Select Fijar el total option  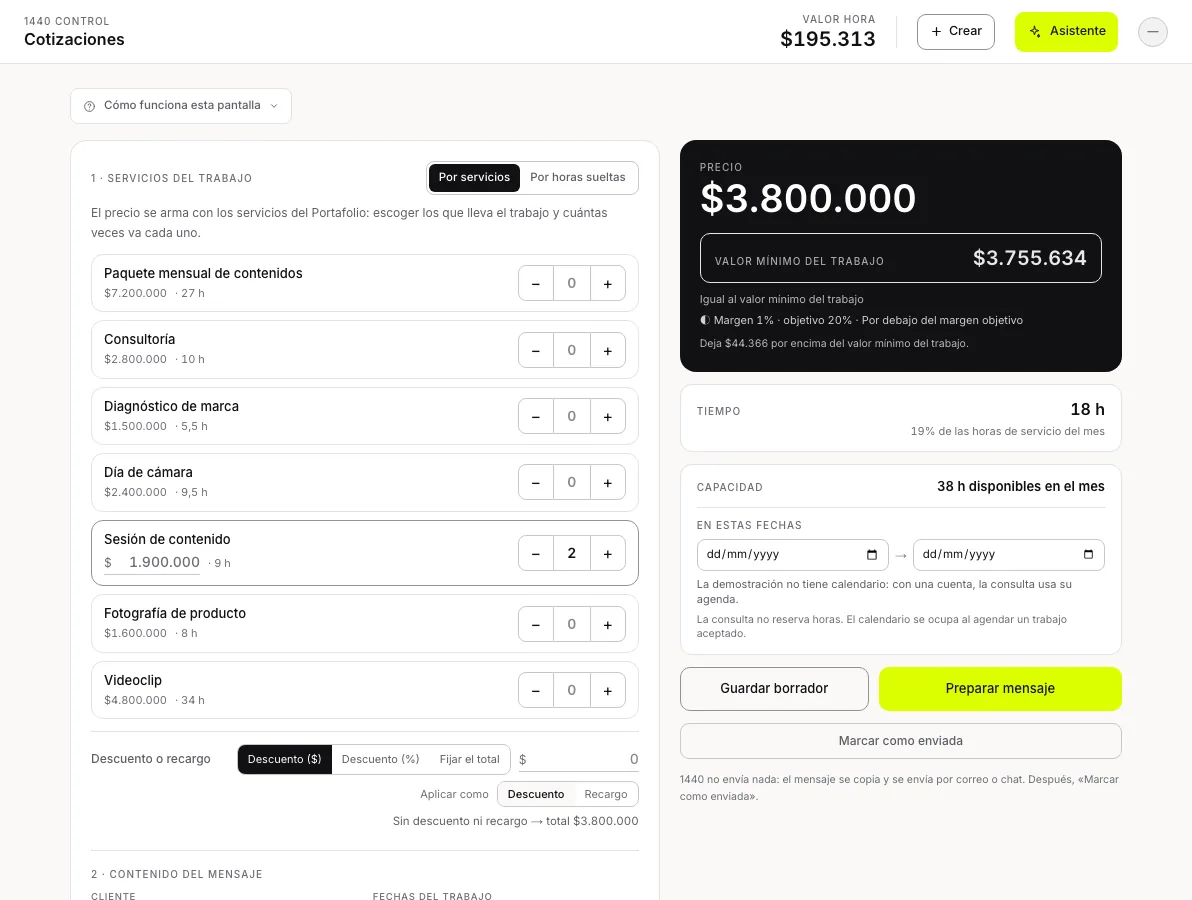click(x=470, y=759)
